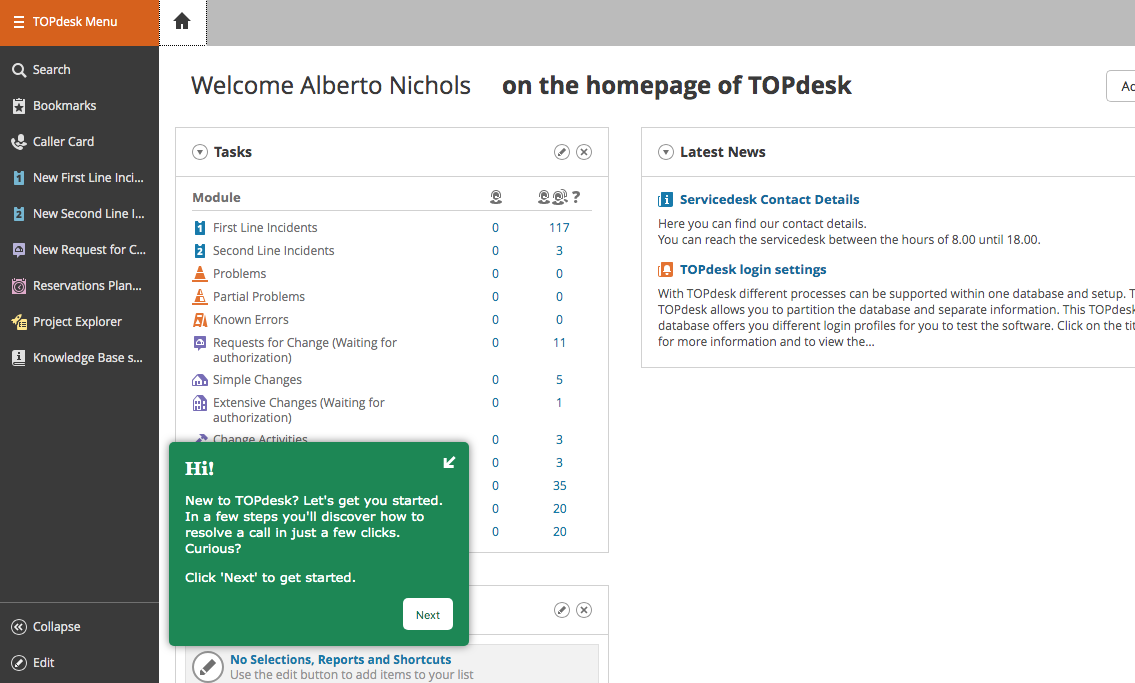This screenshot has height=683, width=1135.
Task: Click the operator group column header icon
Action: point(553,197)
